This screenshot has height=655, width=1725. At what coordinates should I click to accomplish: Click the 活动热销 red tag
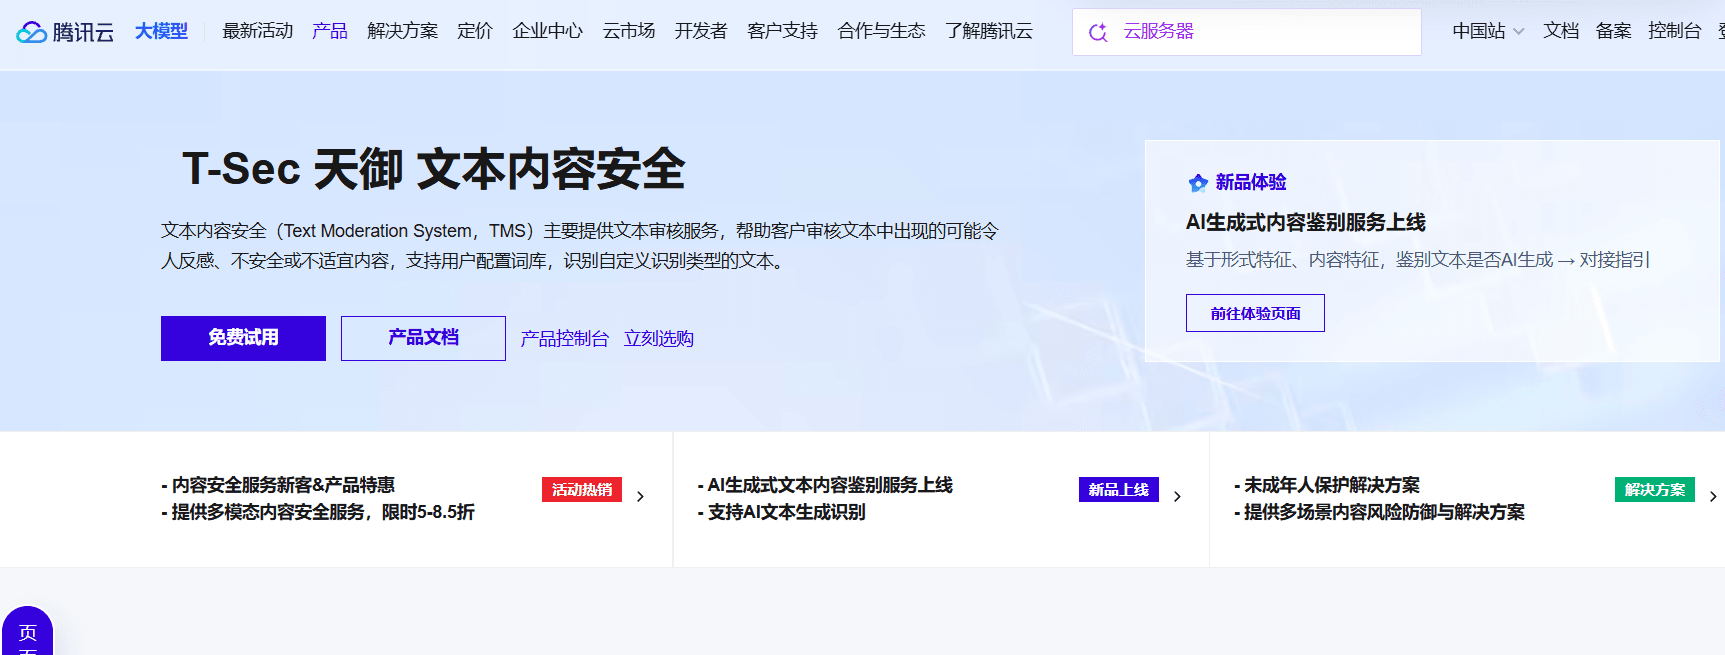coord(582,489)
